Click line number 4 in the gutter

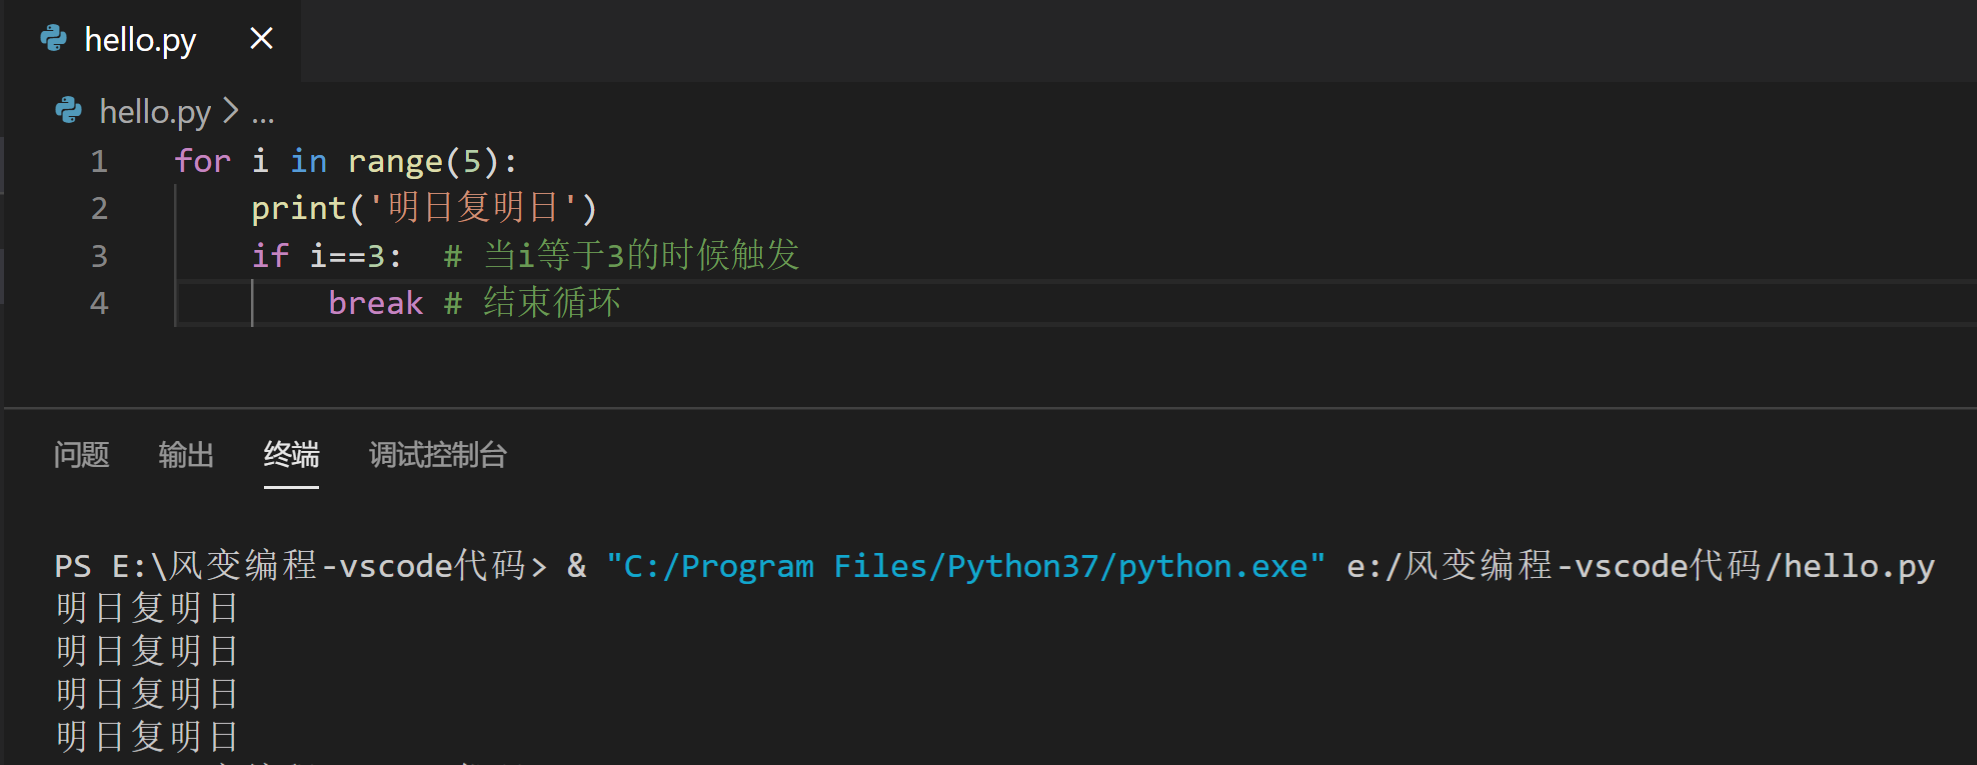[99, 303]
